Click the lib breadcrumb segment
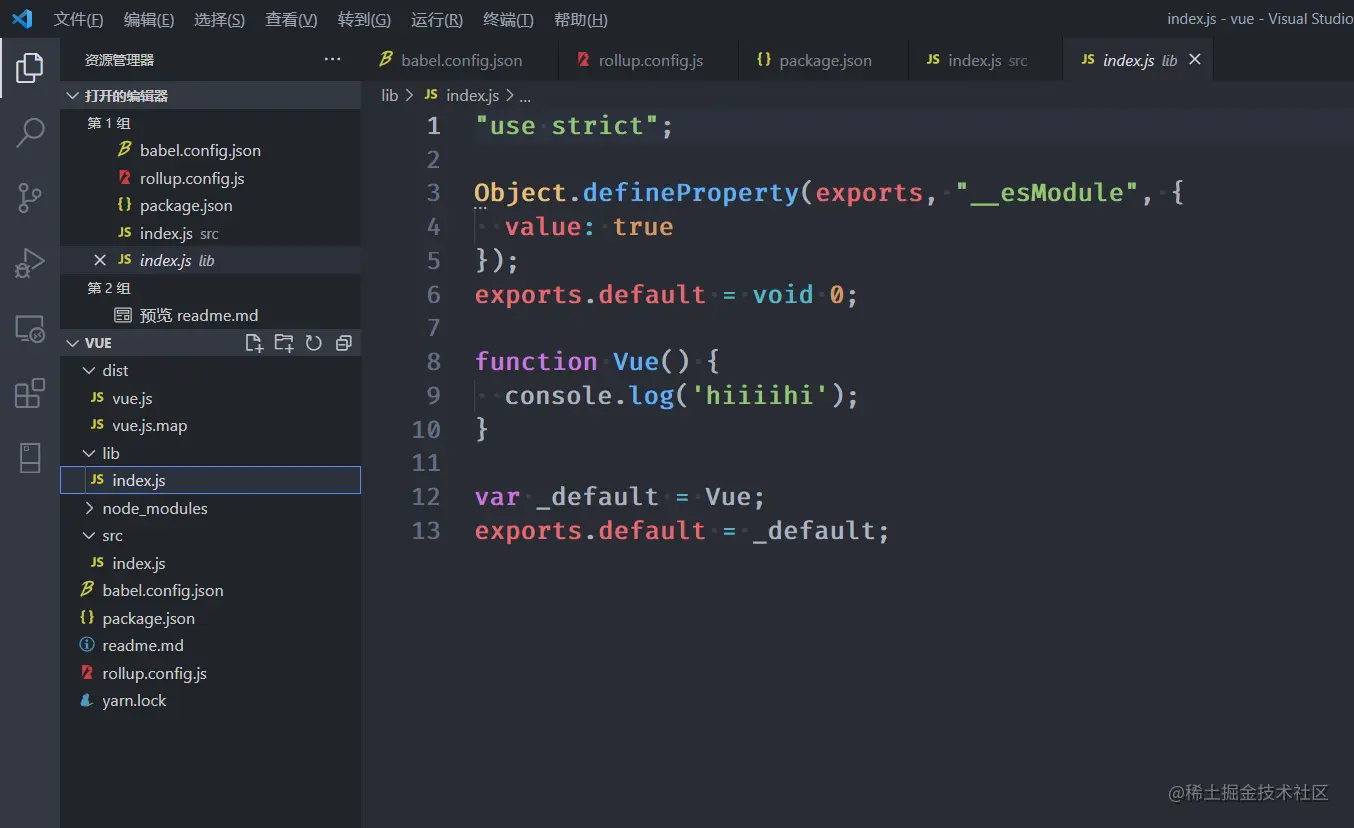 tap(390, 96)
